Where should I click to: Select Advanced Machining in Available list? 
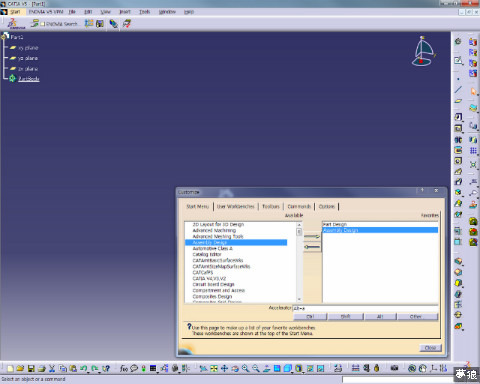point(214,230)
